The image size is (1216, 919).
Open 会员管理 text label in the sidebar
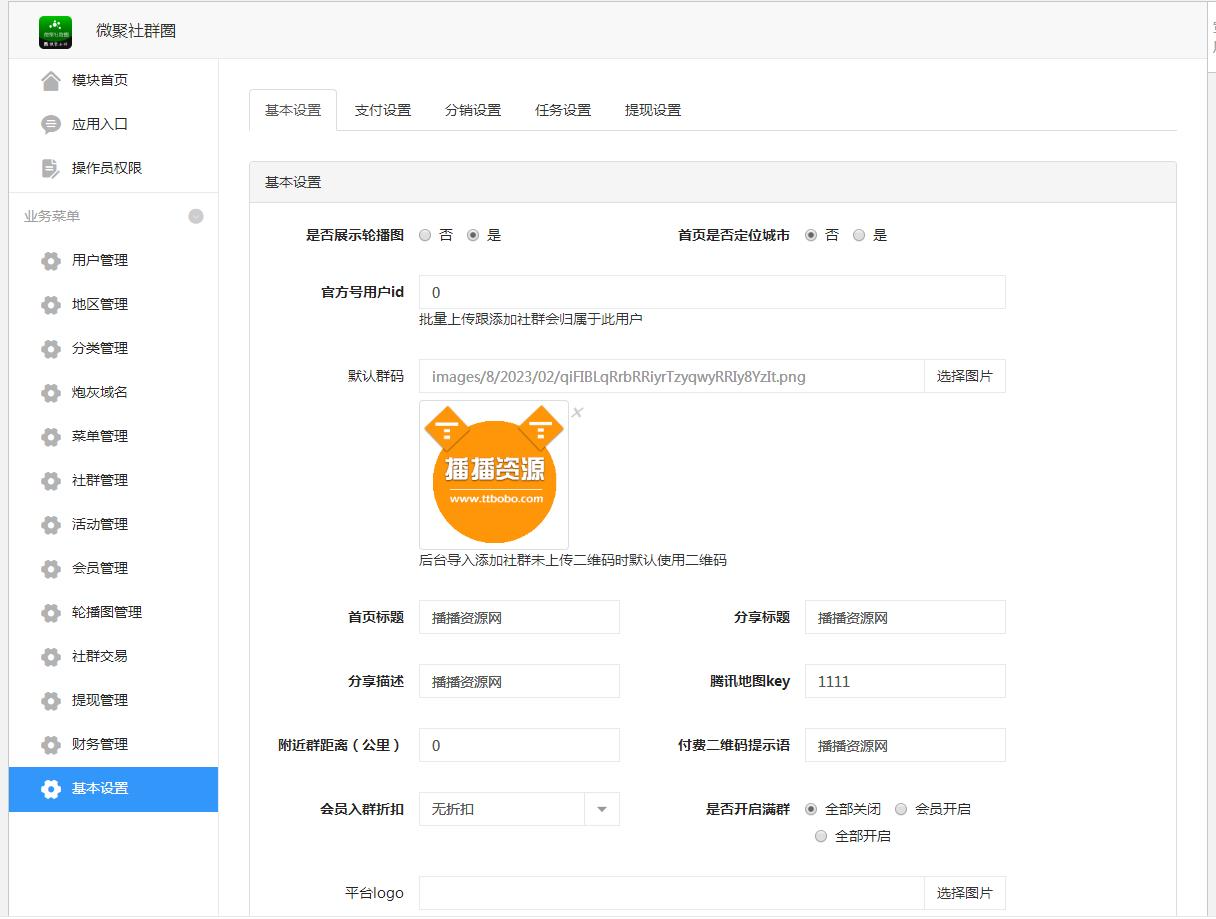(100, 568)
